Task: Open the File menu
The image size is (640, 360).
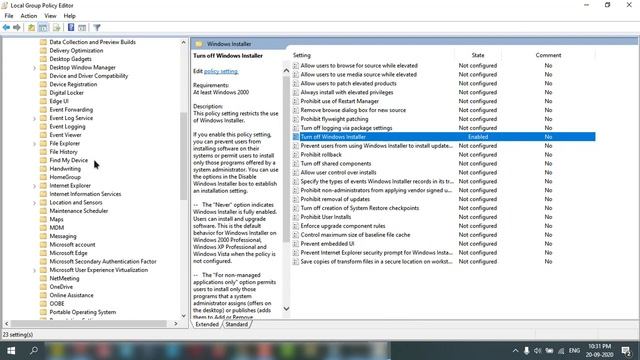Action: click(x=9, y=16)
